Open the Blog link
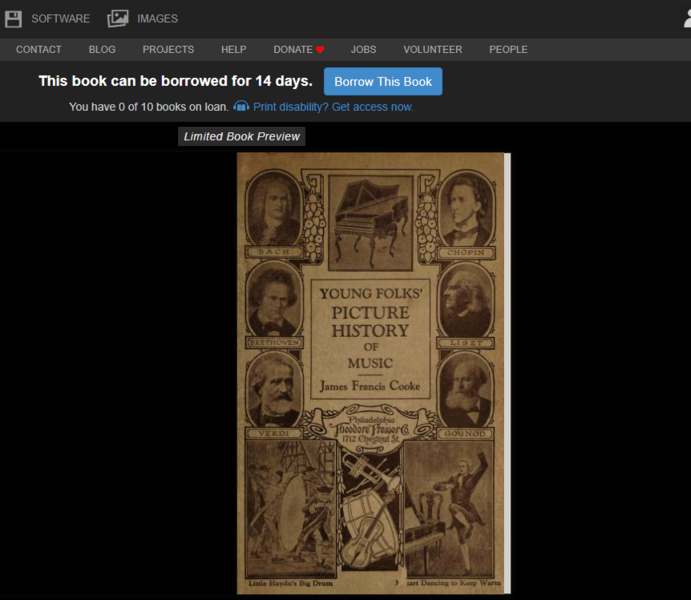 pyautogui.click(x=102, y=49)
